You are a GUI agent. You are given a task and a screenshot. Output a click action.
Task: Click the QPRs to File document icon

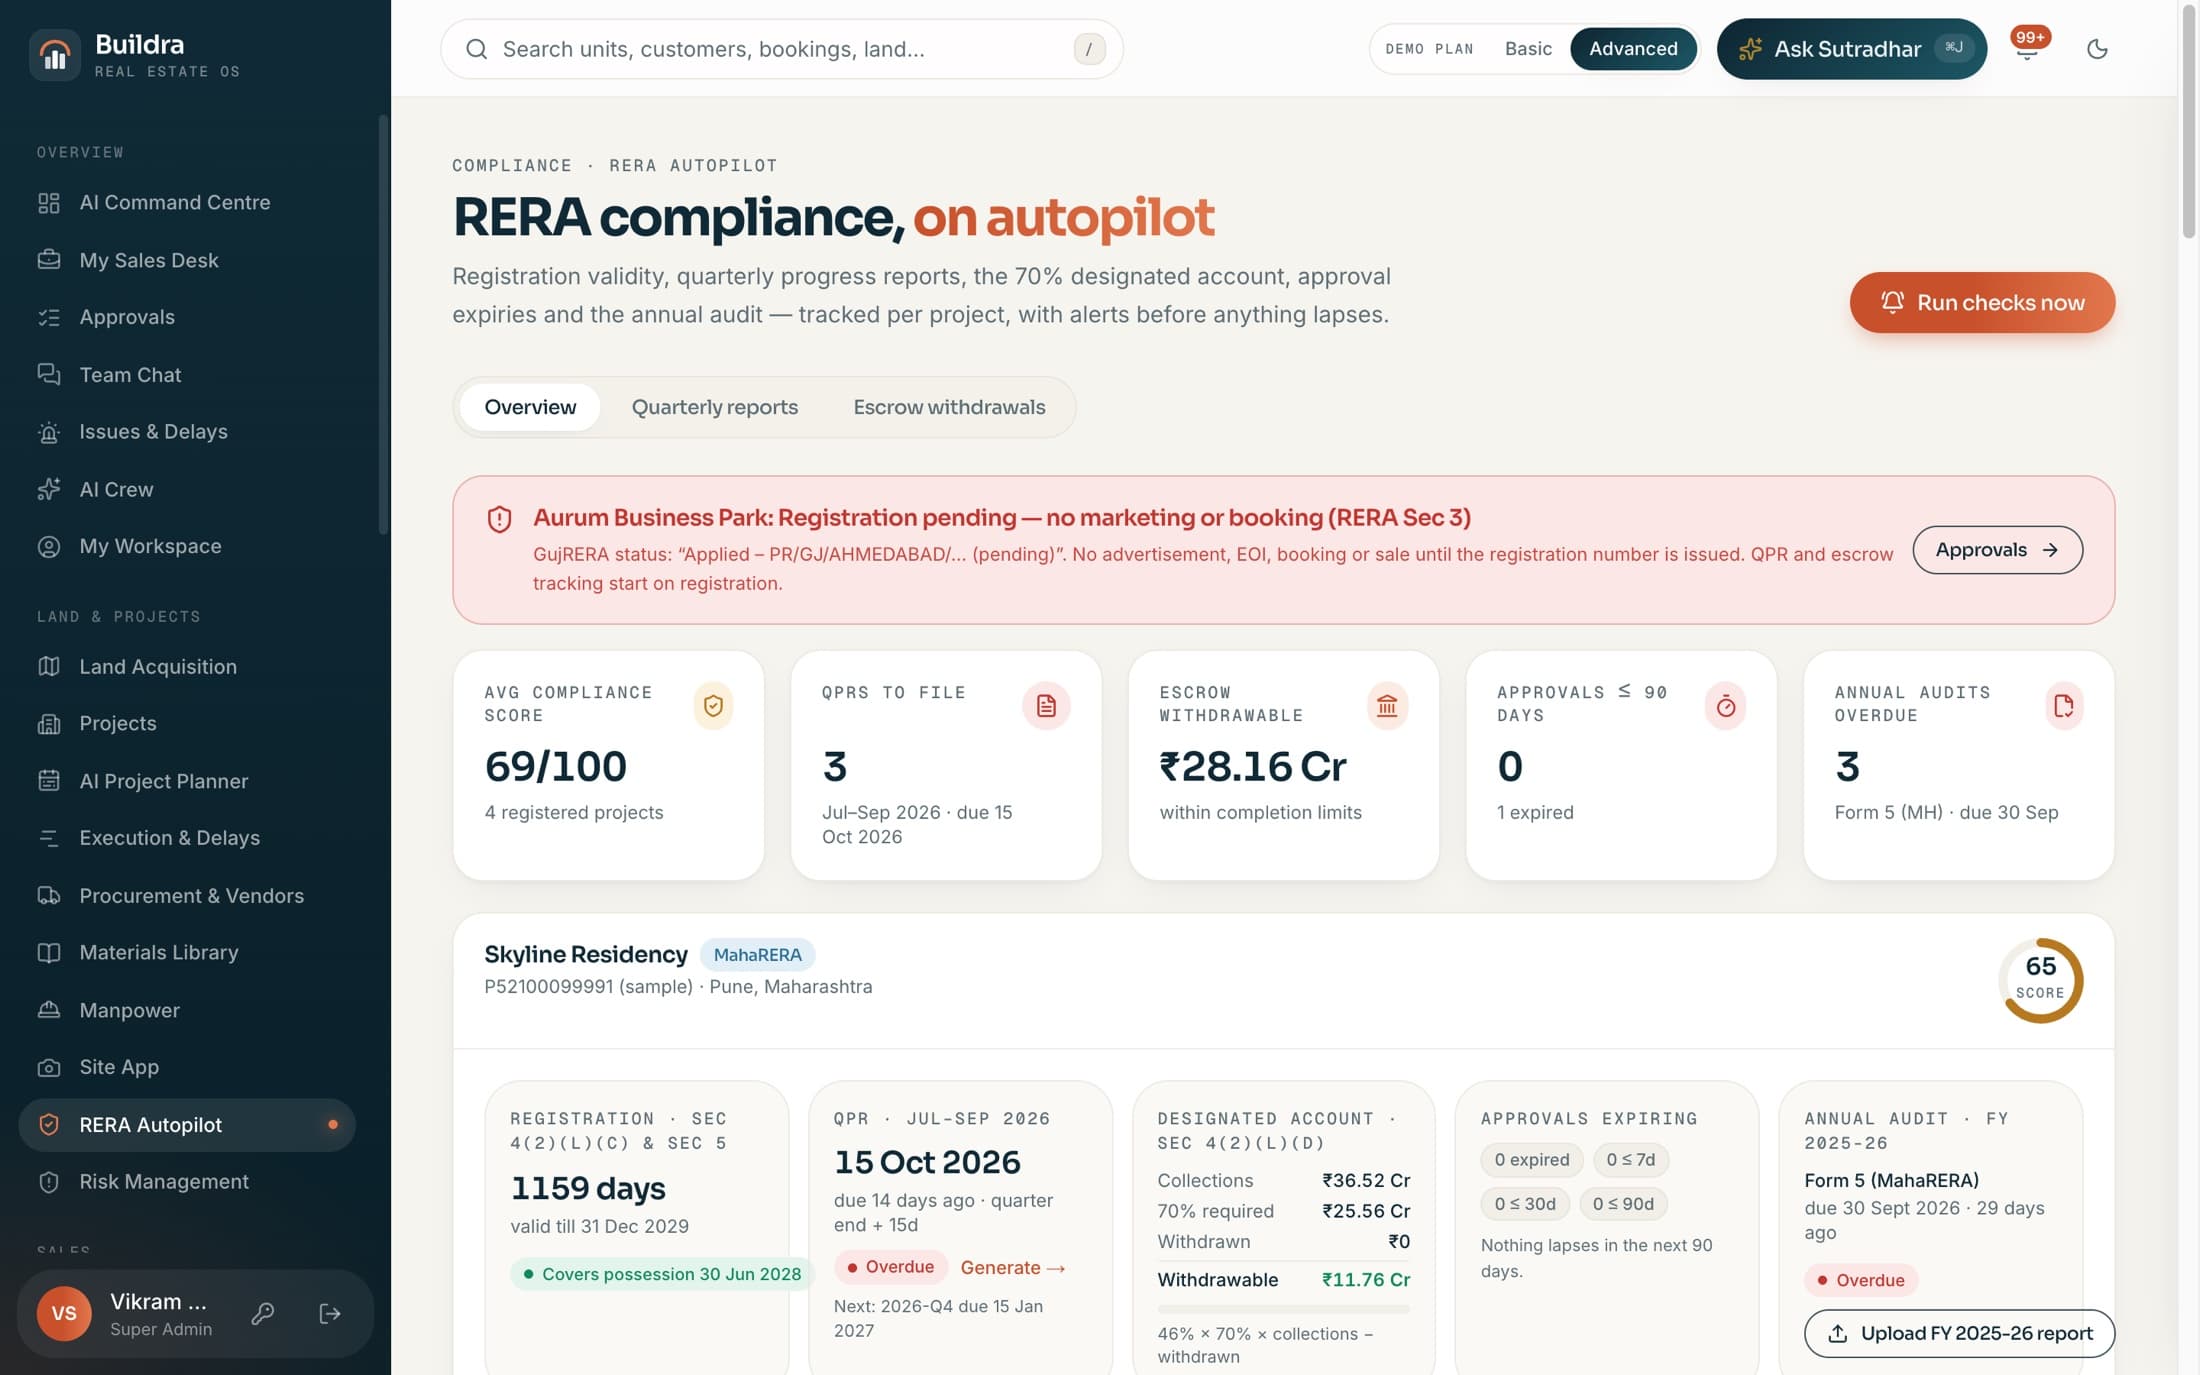1046,706
